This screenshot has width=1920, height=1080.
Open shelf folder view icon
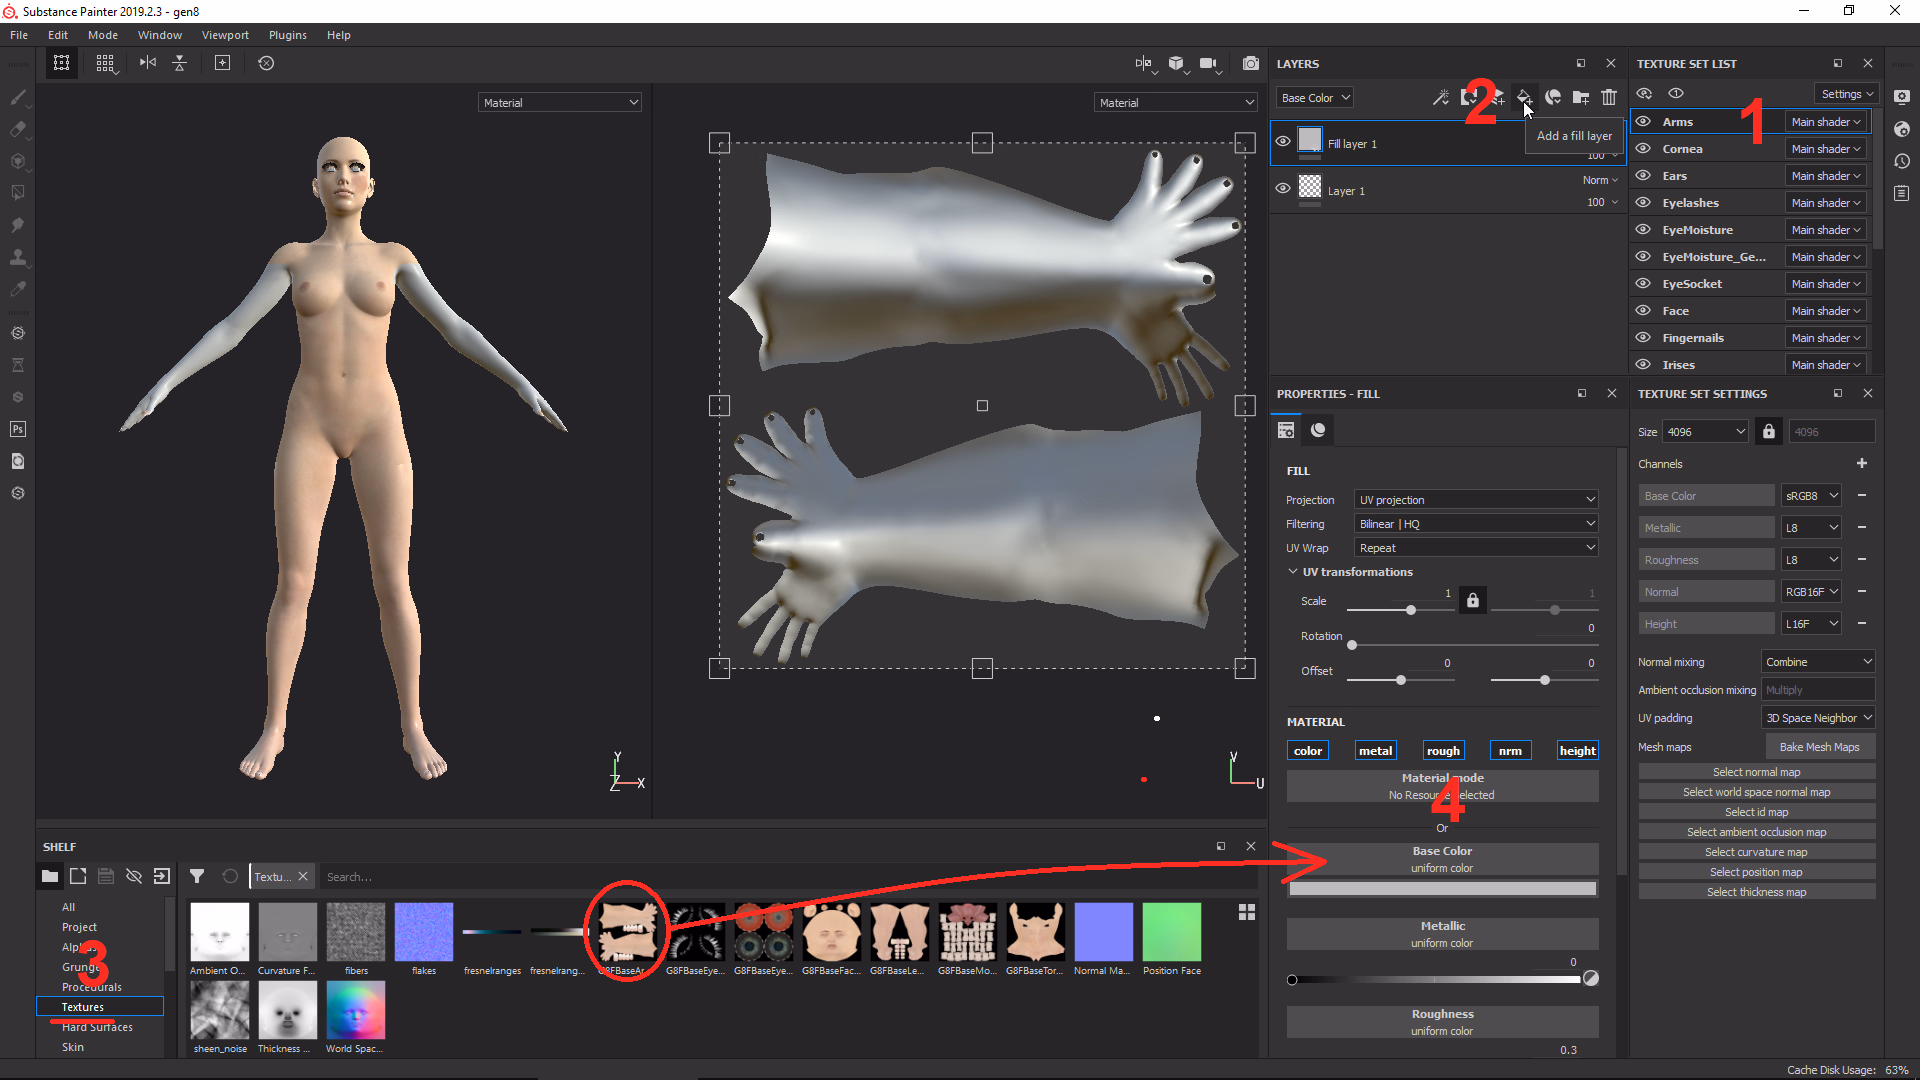pos(50,876)
